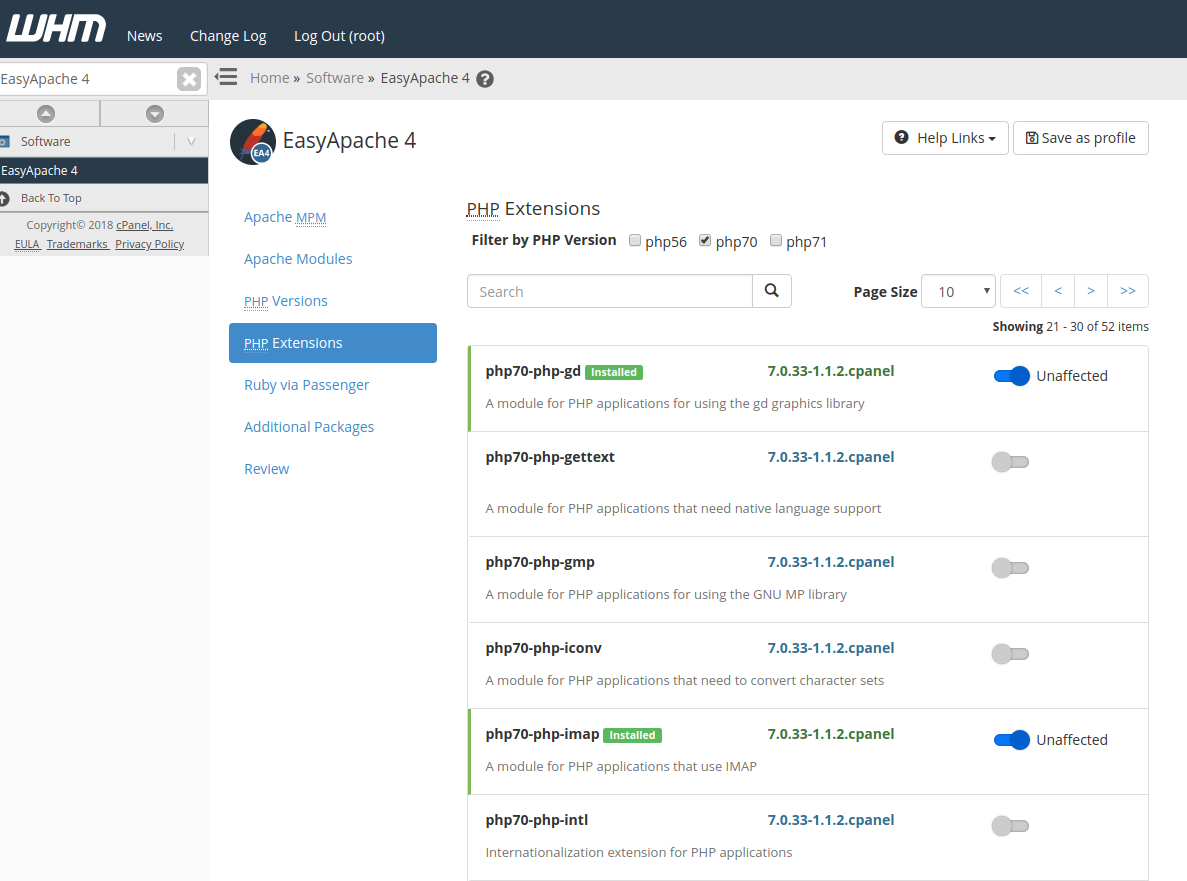This screenshot has width=1187, height=881.
Task: Collapse the Software sidebar section
Action: [x=191, y=141]
